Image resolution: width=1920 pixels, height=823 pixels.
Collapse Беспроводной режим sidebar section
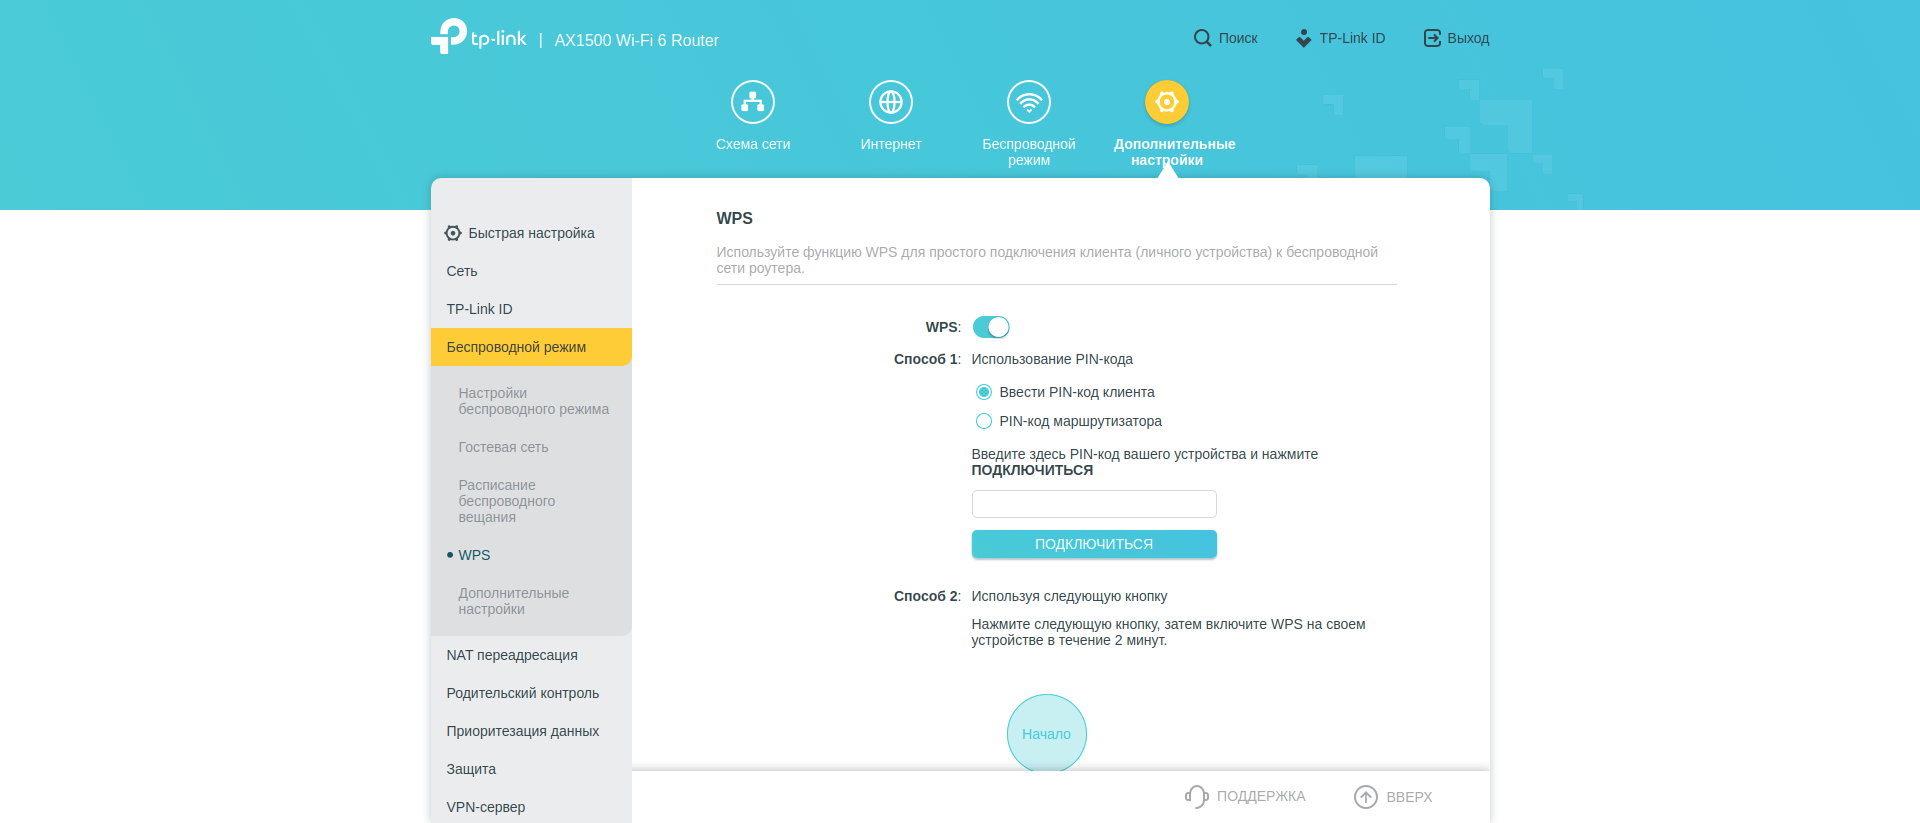point(516,347)
